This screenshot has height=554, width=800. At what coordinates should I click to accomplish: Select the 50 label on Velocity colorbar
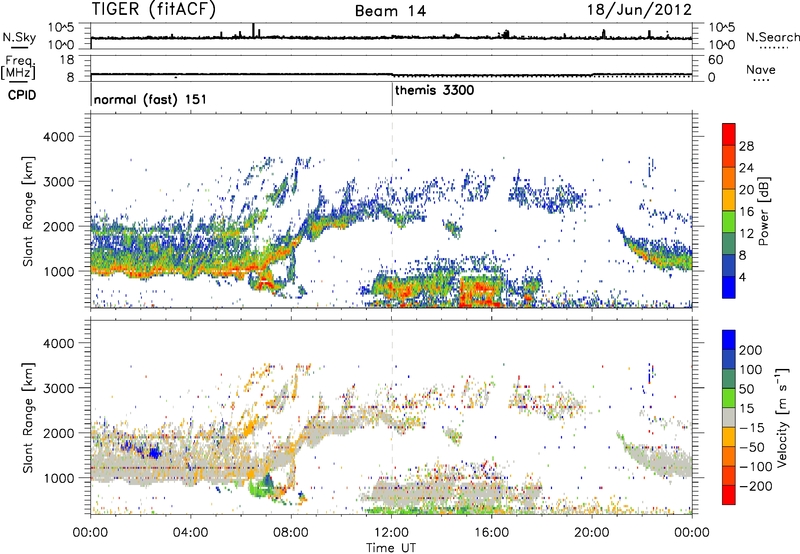pyautogui.click(x=747, y=389)
